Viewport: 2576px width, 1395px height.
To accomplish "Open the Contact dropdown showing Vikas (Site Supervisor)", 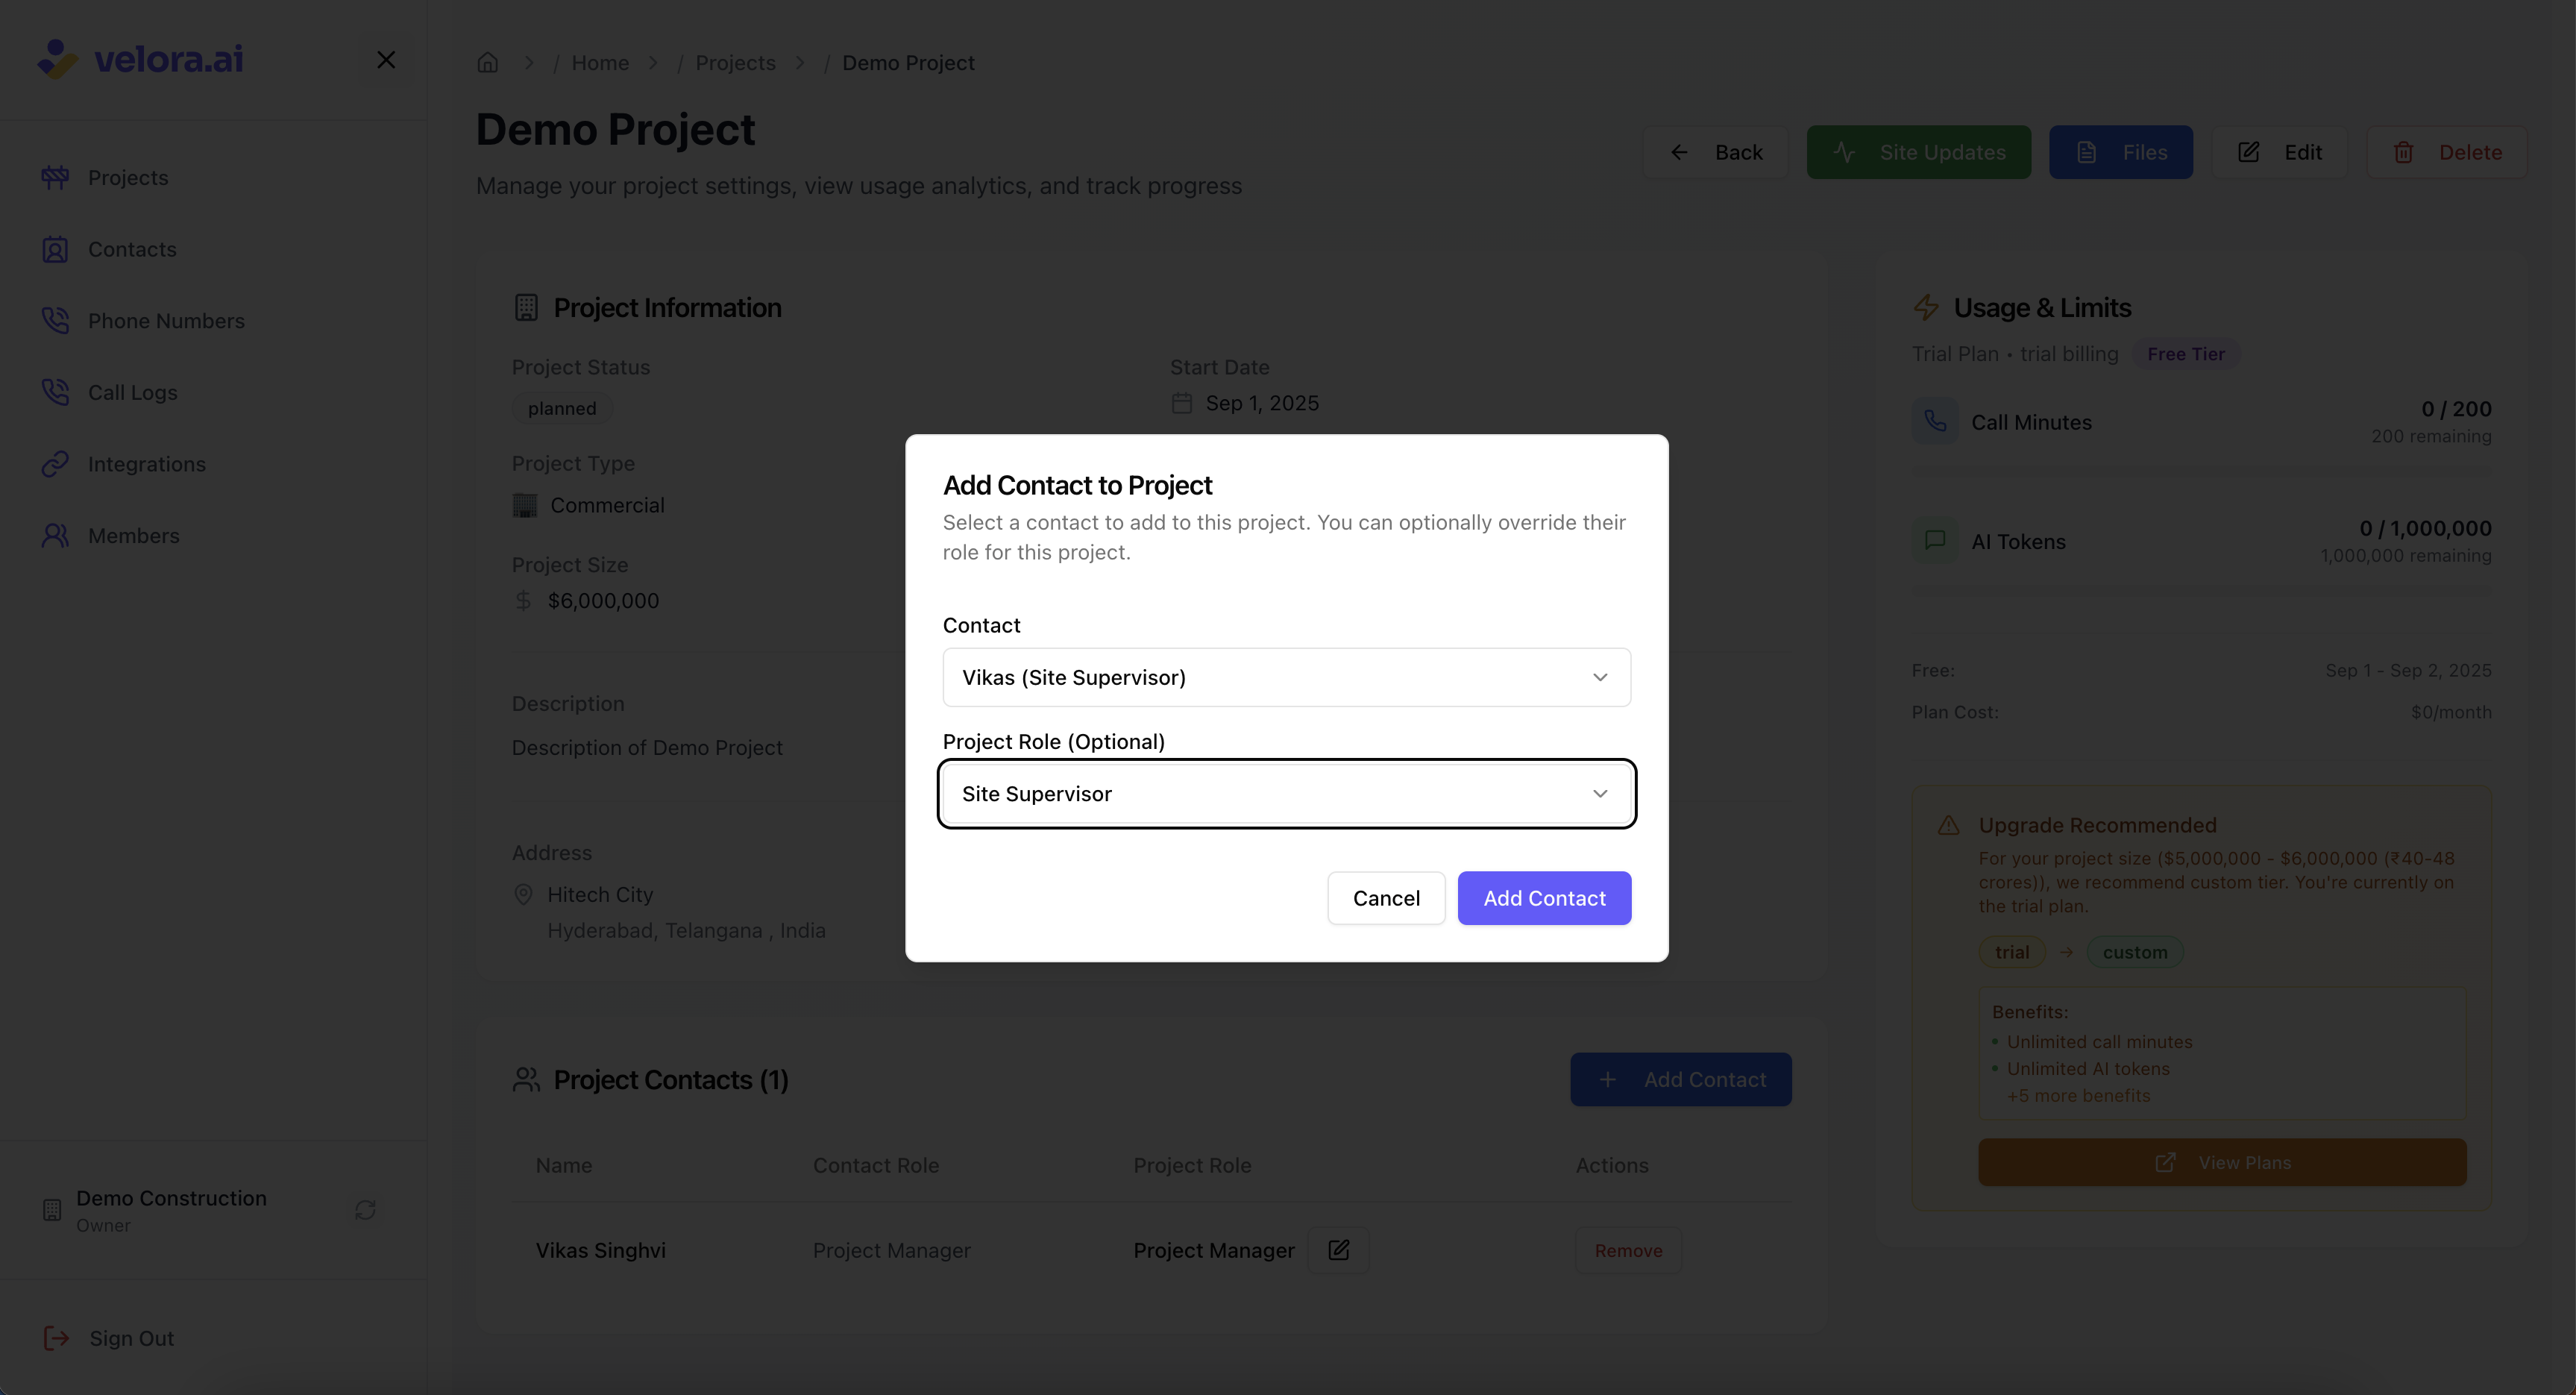I will click(1286, 677).
